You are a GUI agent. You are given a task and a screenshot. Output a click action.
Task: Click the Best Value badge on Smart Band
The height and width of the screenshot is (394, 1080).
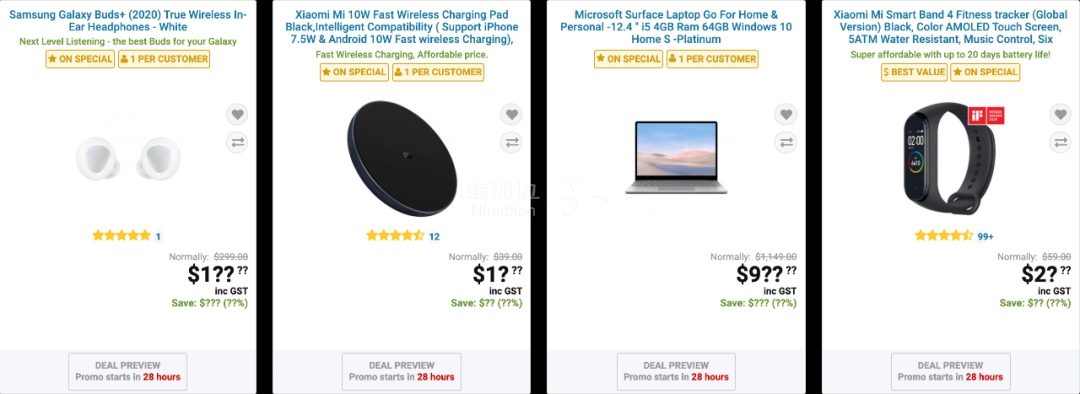pos(914,72)
